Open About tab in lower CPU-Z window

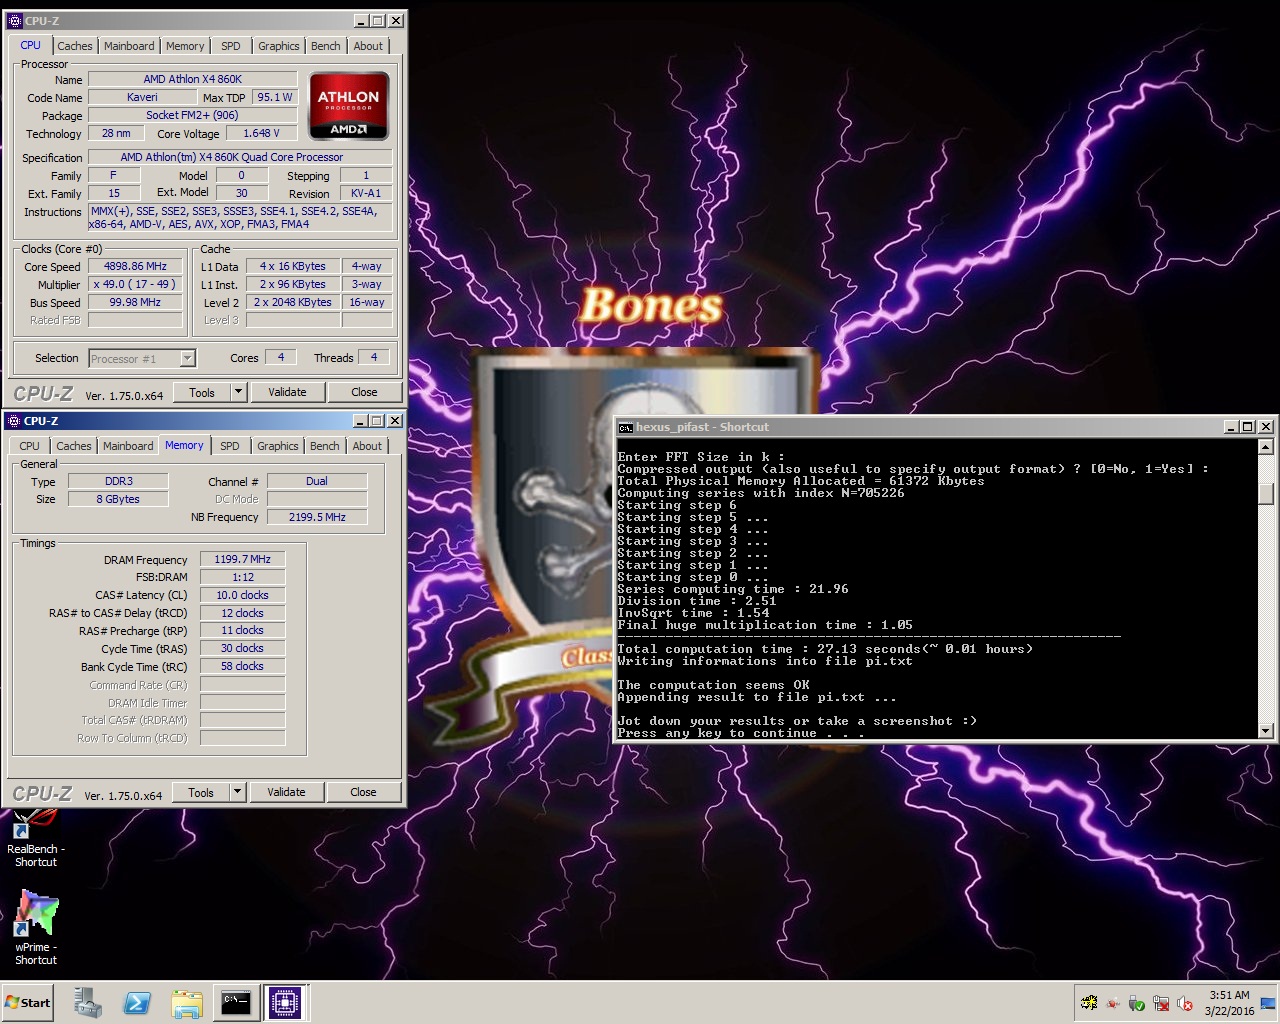367,446
